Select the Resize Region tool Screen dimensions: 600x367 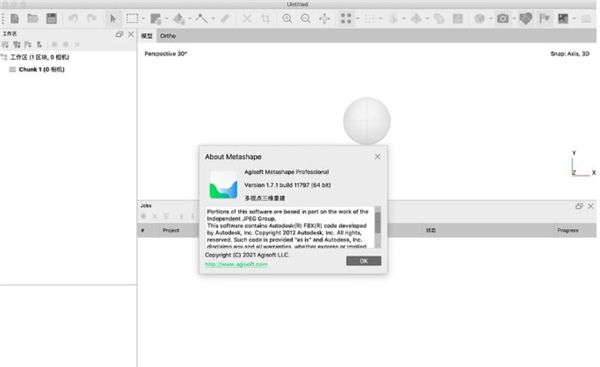click(156, 19)
